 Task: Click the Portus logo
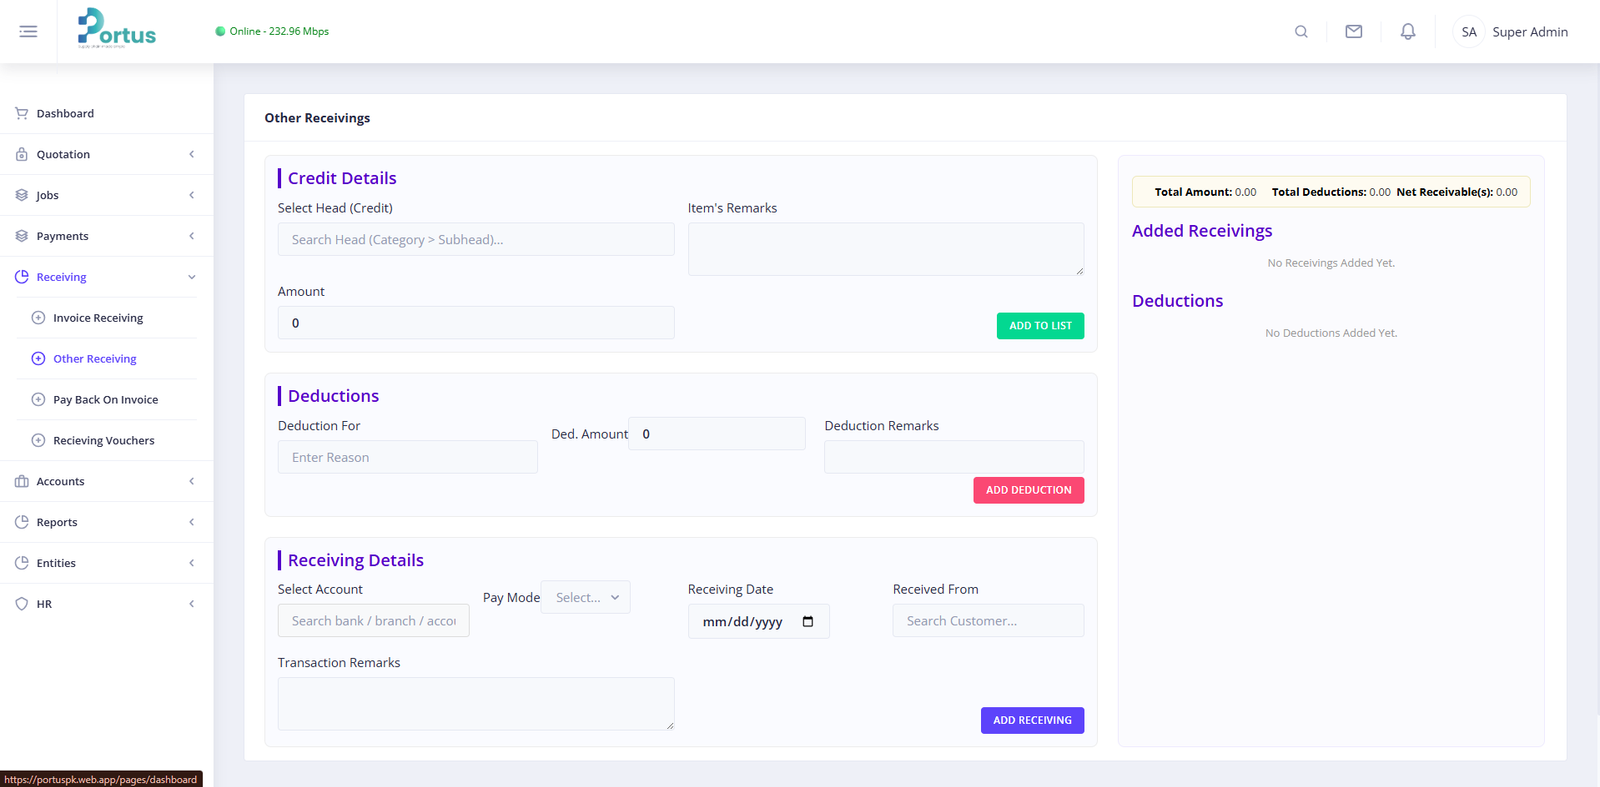click(117, 30)
